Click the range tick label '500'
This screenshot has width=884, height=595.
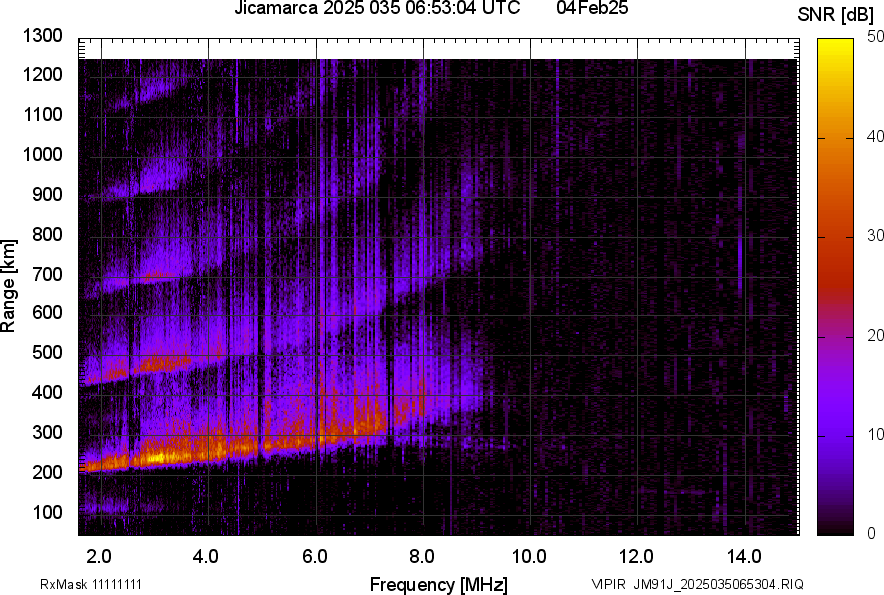pos(47,352)
